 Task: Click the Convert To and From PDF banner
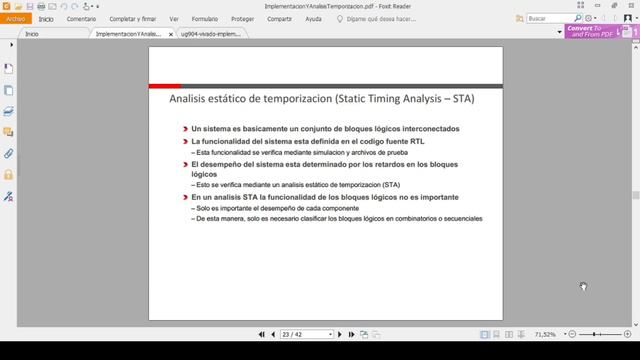click(602, 31)
